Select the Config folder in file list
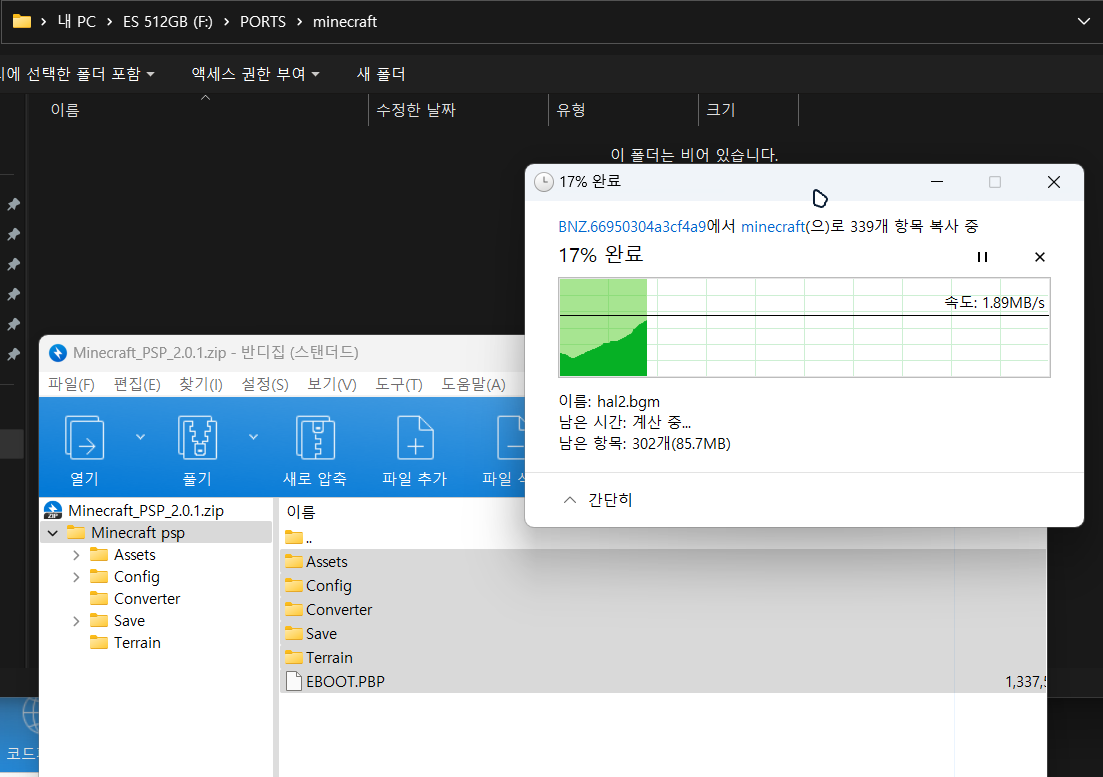 coord(329,586)
